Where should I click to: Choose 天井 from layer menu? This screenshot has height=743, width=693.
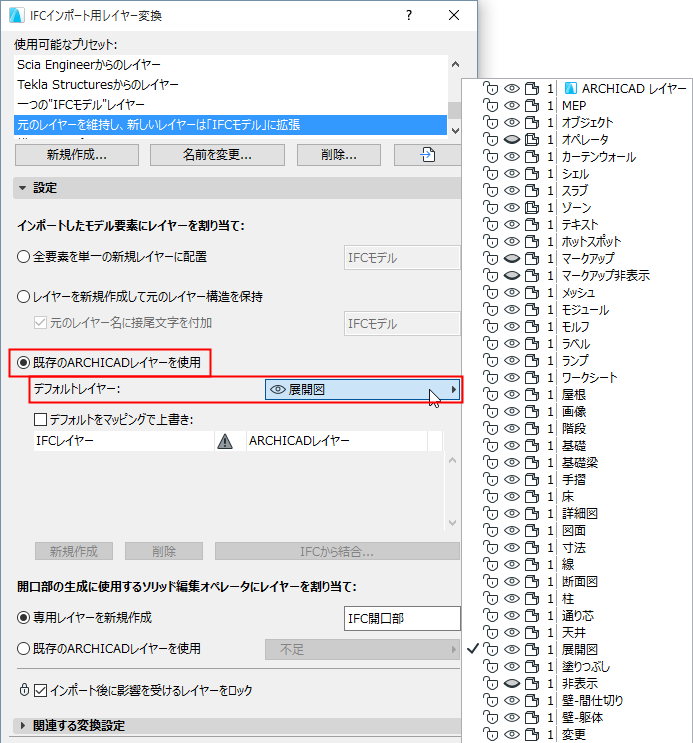[x=574, y=633]
